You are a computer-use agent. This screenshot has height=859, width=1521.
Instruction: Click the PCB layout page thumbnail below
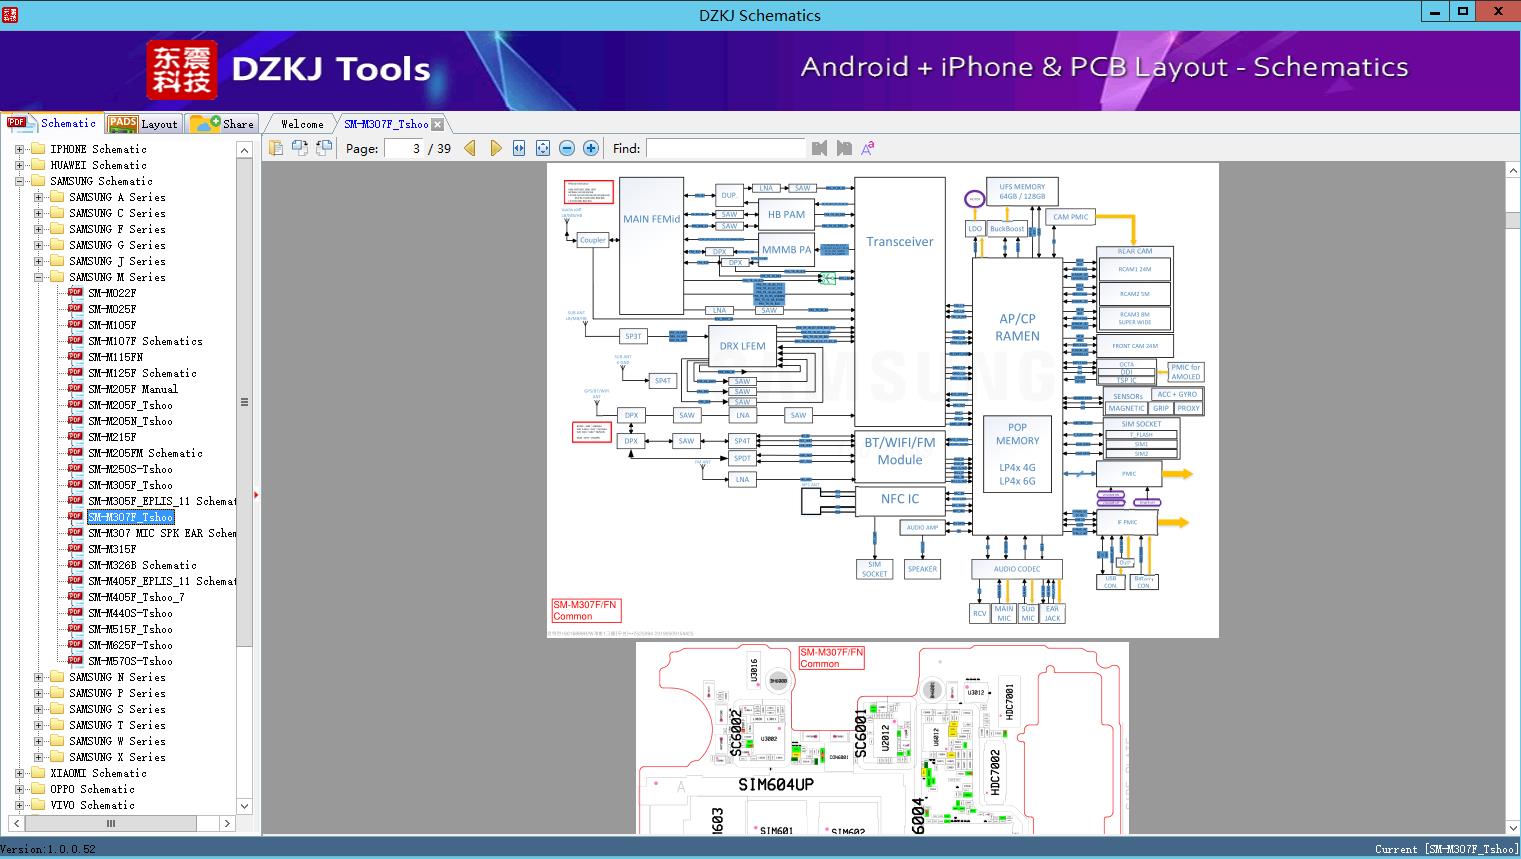click(882, 738)
